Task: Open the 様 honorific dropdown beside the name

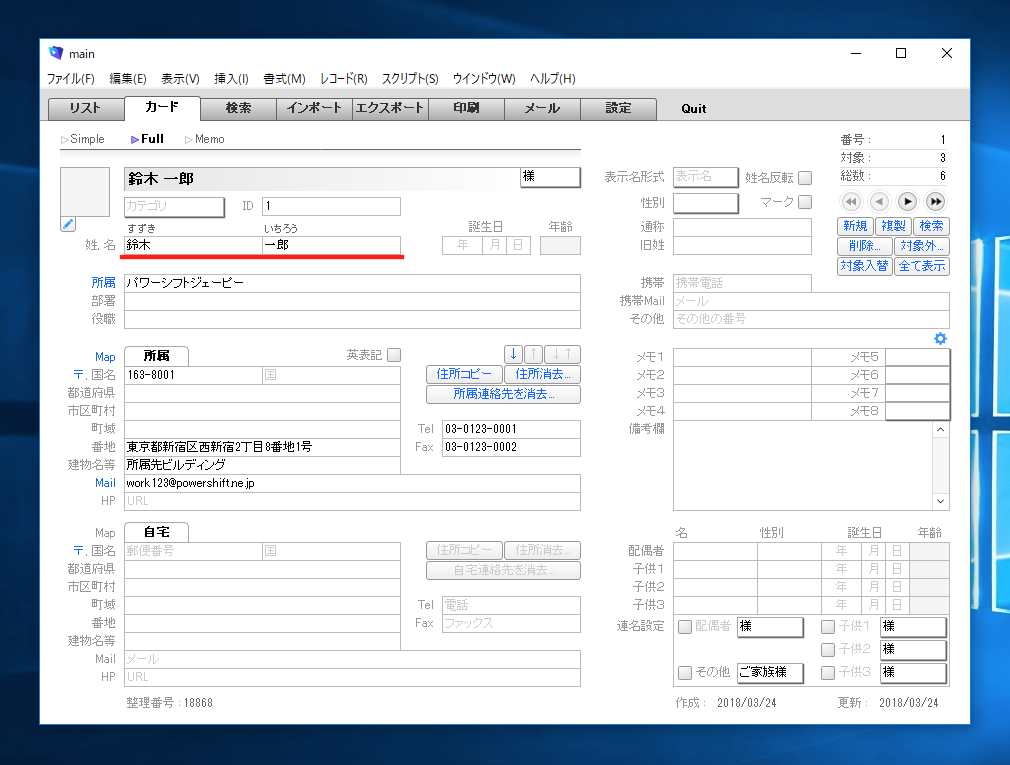Action: click(550, 177)
